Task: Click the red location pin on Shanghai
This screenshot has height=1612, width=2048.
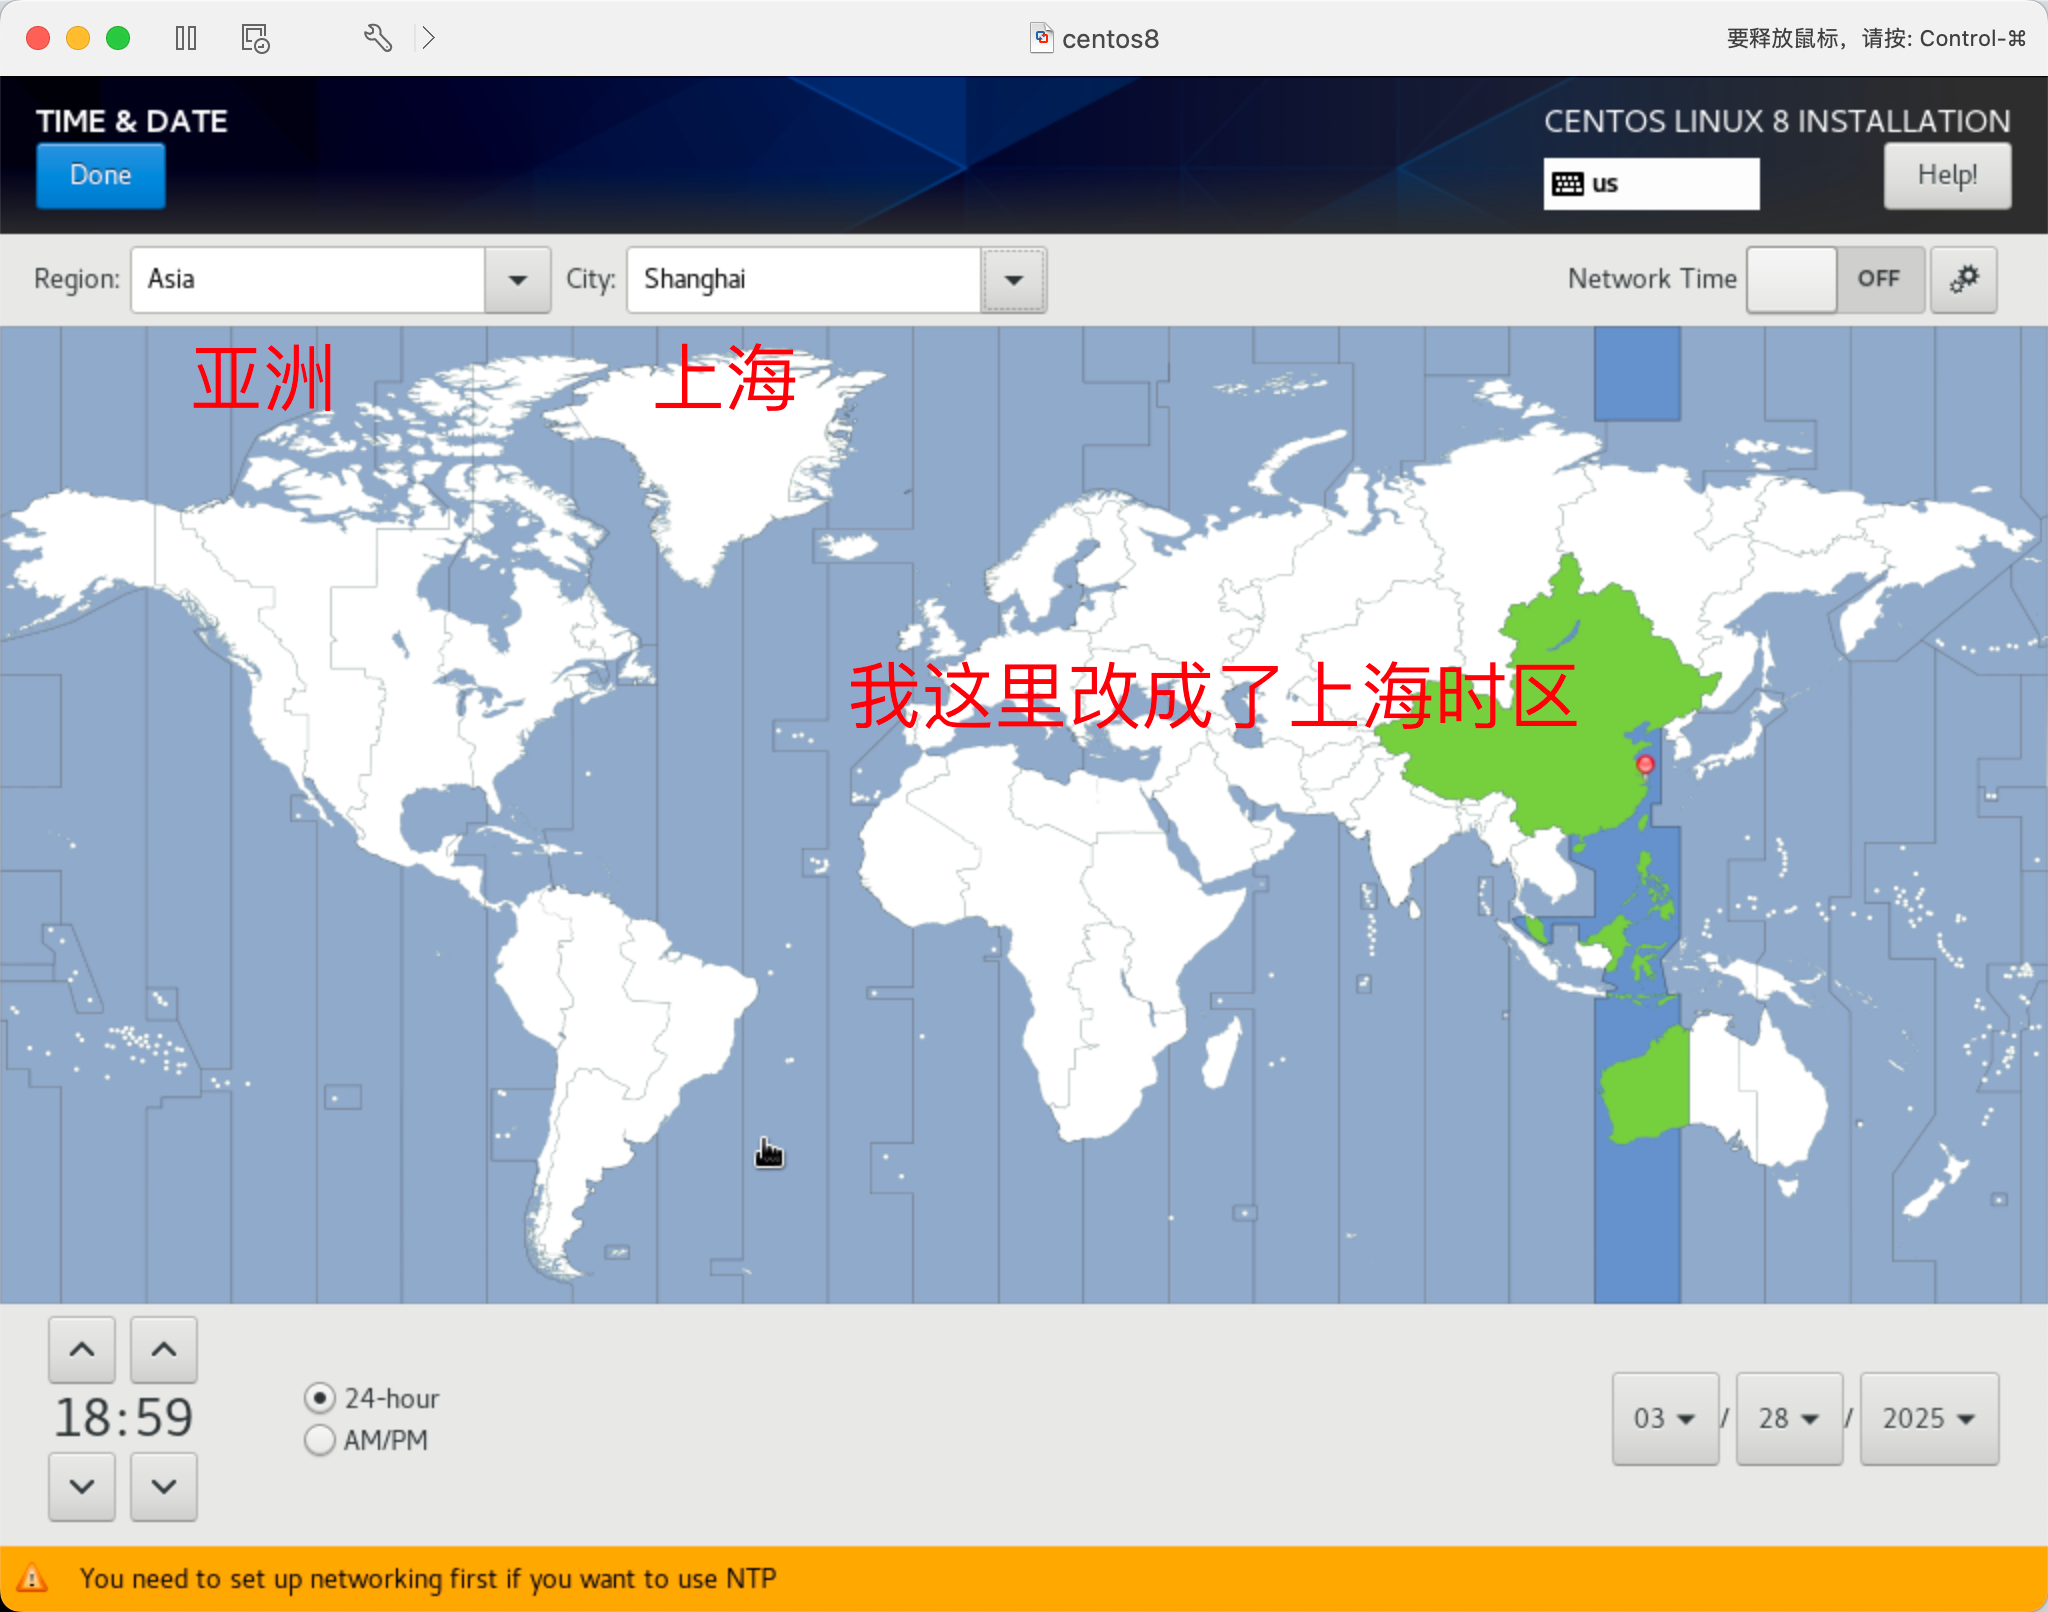Action: (1645, 764)
